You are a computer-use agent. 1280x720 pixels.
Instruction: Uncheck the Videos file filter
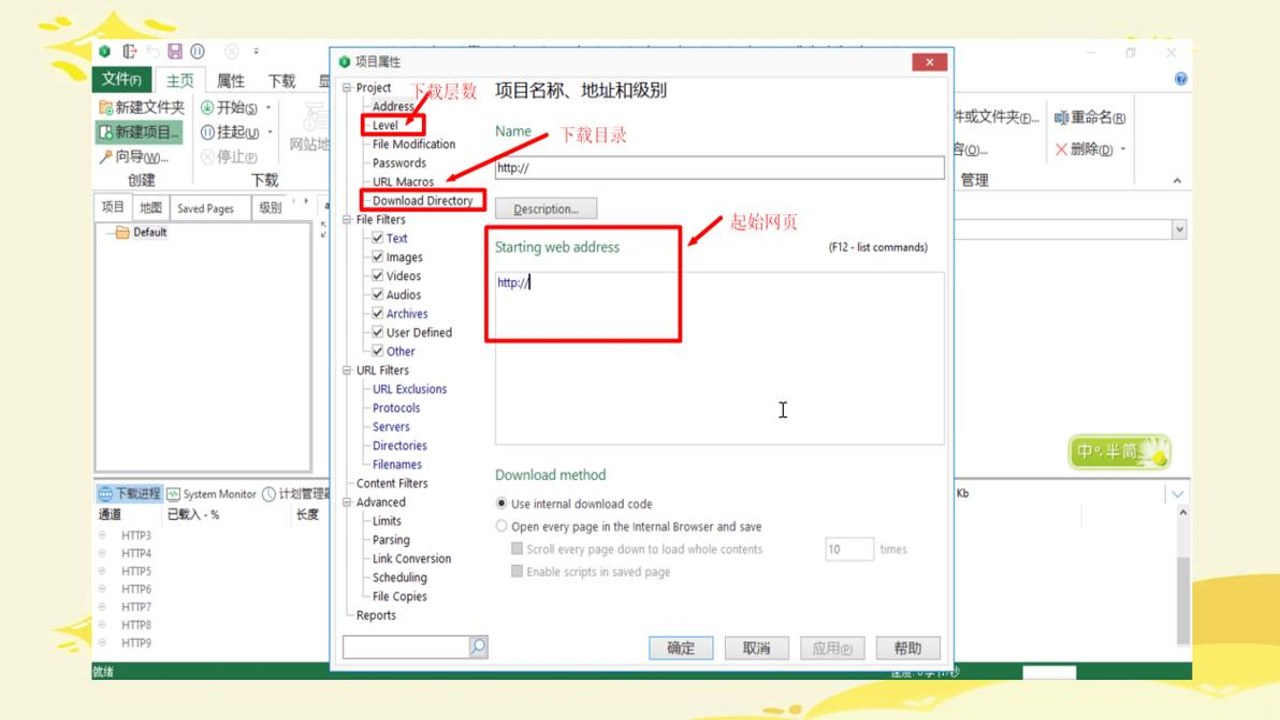pyautogui.click(x=377, y=276)
